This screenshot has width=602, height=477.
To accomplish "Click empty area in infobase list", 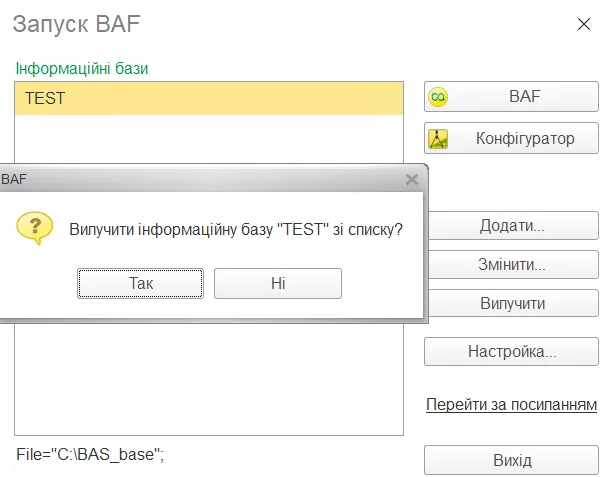I will (x=209, y=380).
